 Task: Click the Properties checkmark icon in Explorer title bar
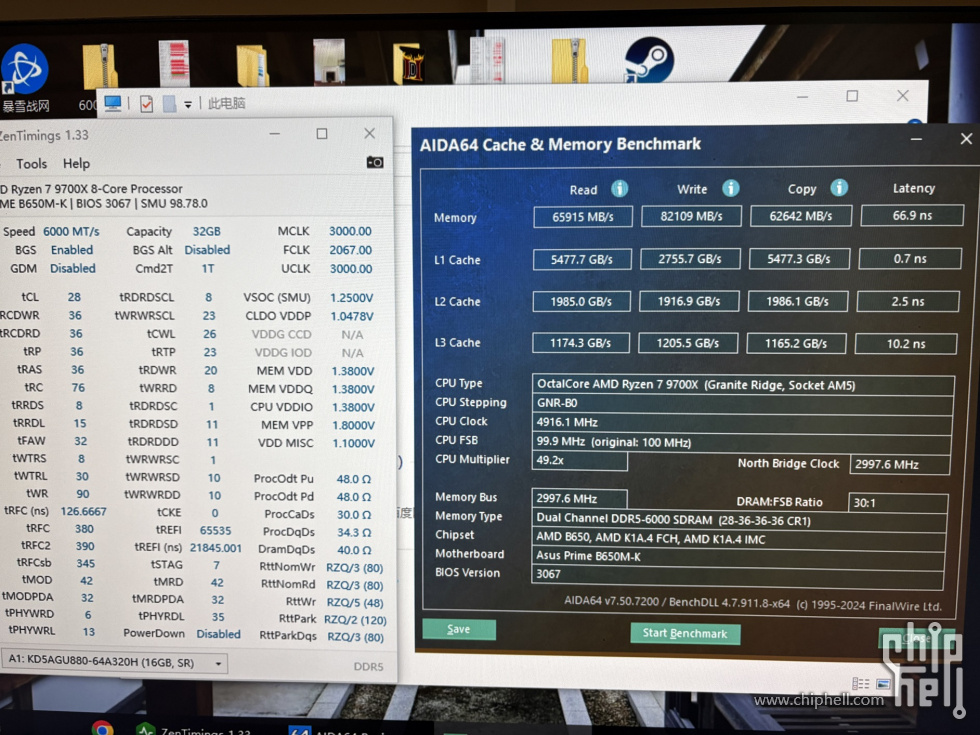pos(146,104)
